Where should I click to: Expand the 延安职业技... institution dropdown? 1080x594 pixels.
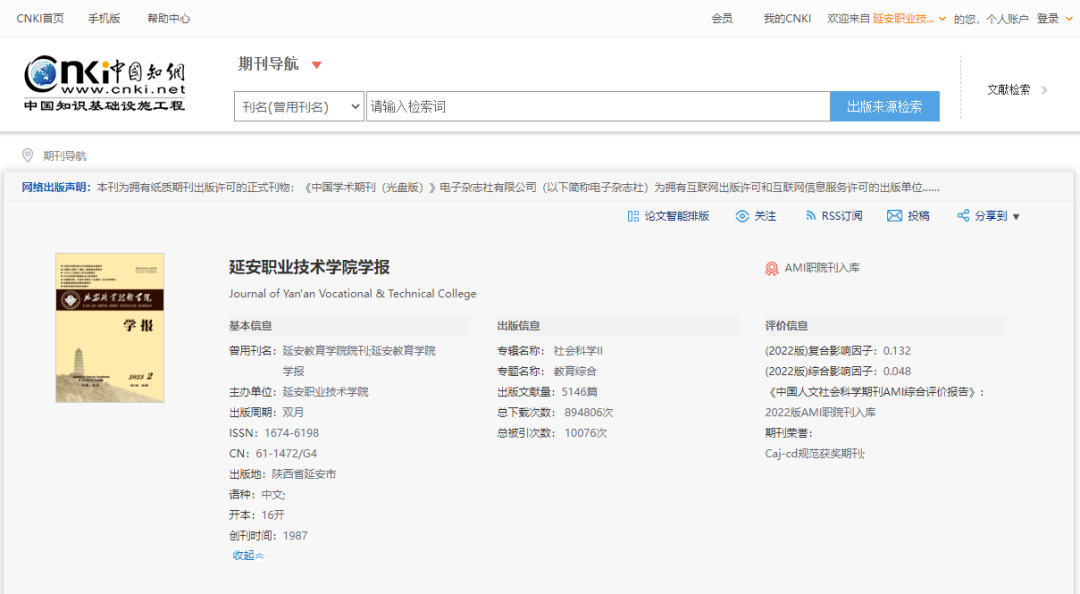[x=942, y=19]
